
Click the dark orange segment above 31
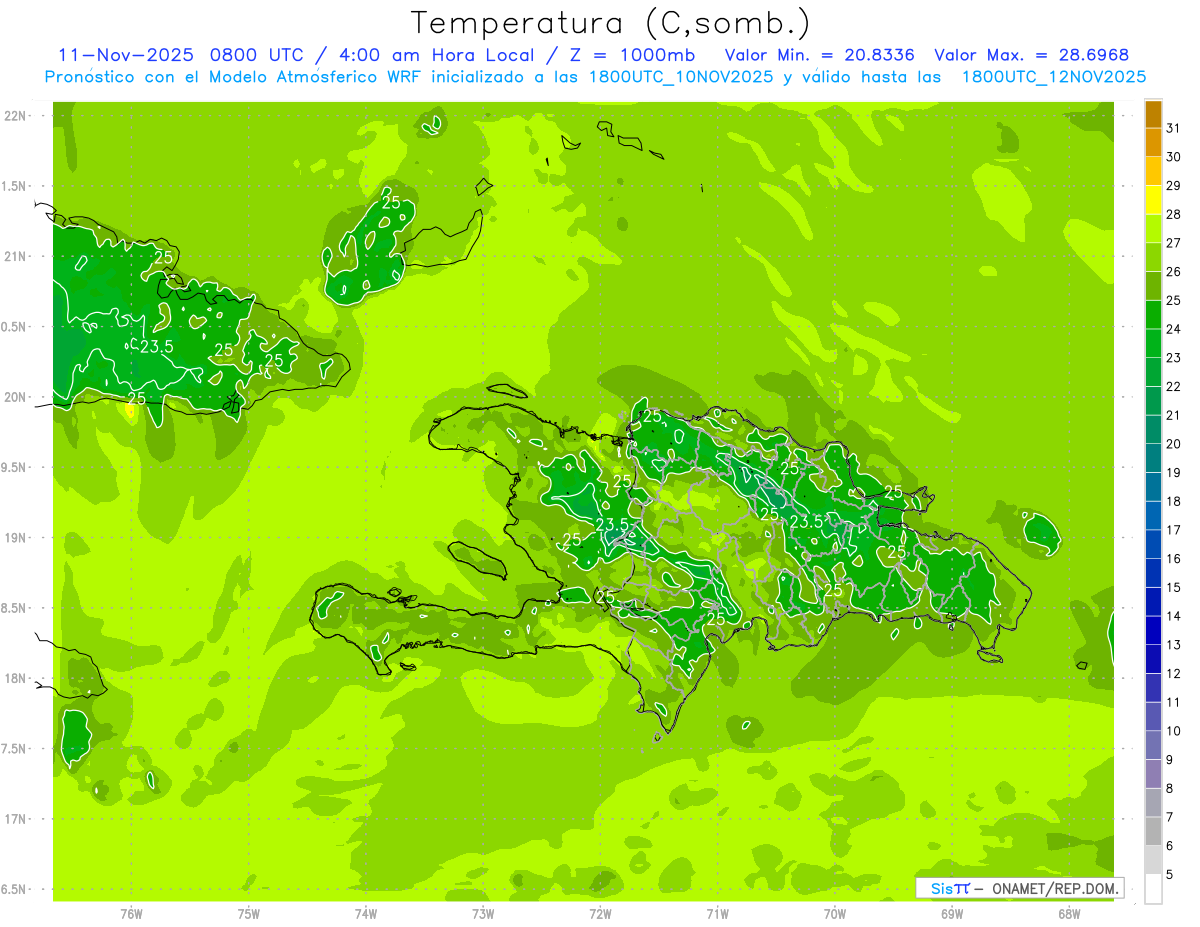[1153, 115]
